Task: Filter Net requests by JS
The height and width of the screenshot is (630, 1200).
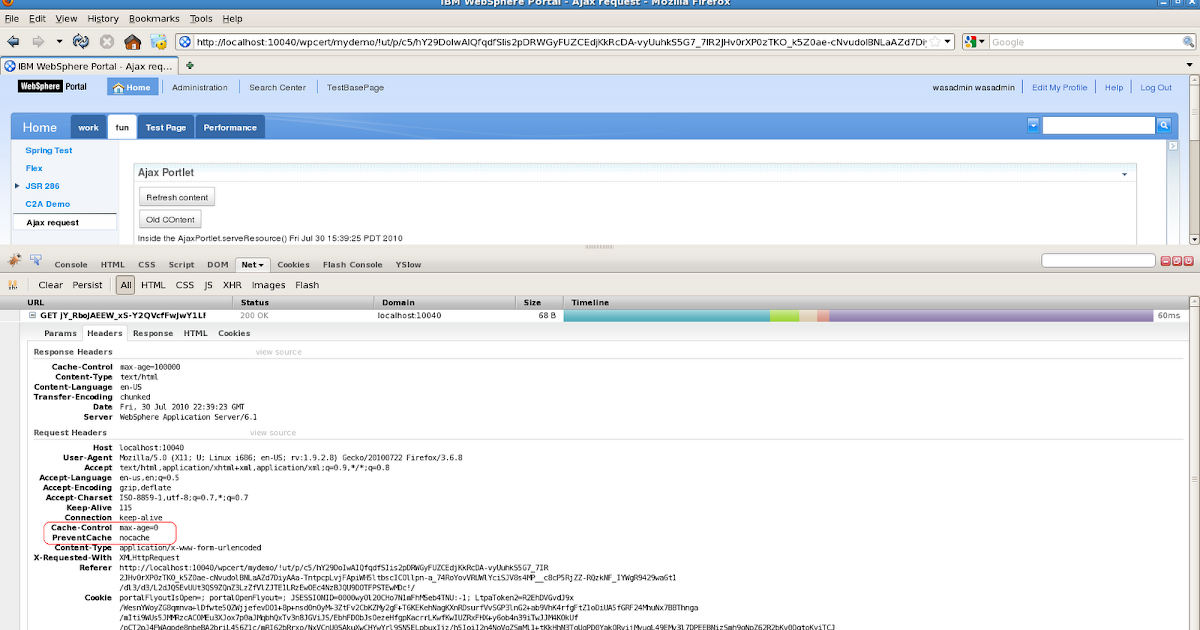Action: [208, 285]
